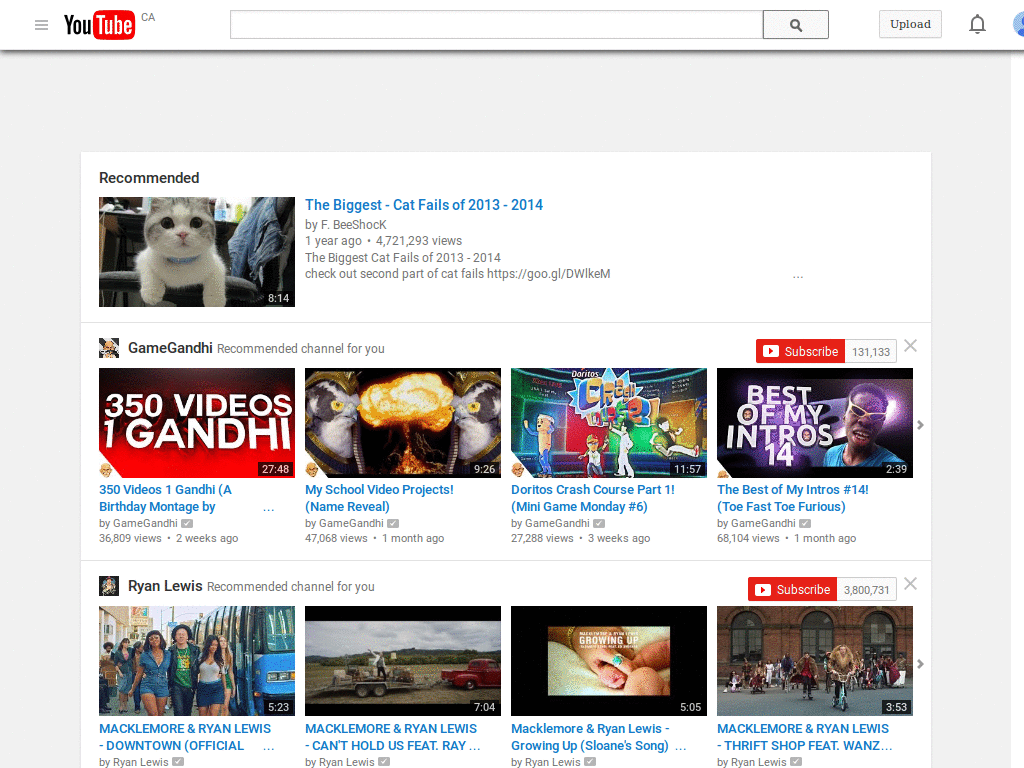Play the Best of My Intros 14 thumbnail

click(x=815, y=423)
